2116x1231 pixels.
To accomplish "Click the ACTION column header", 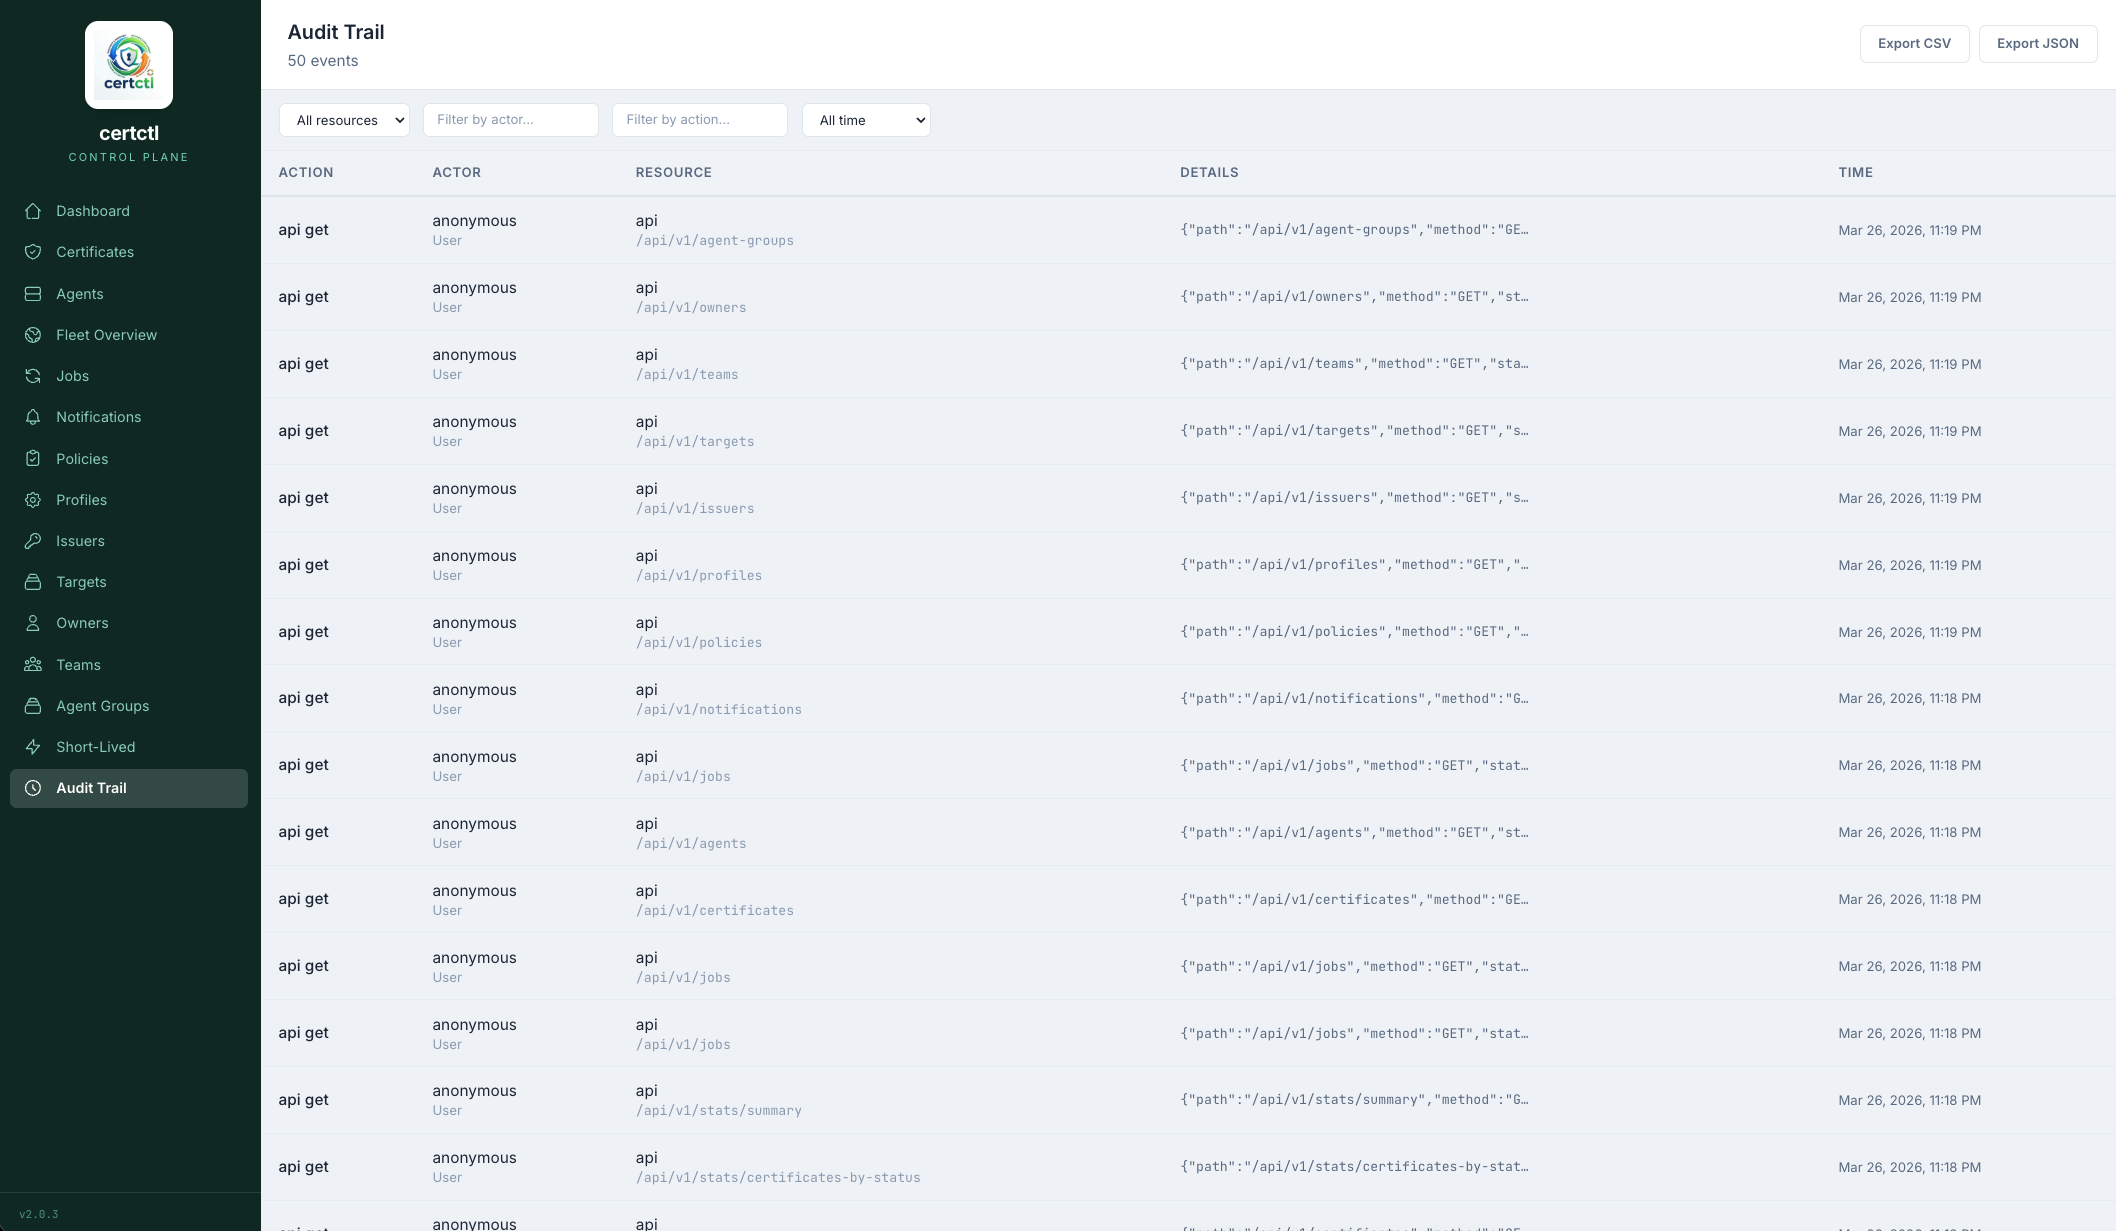I will point(306,173).
